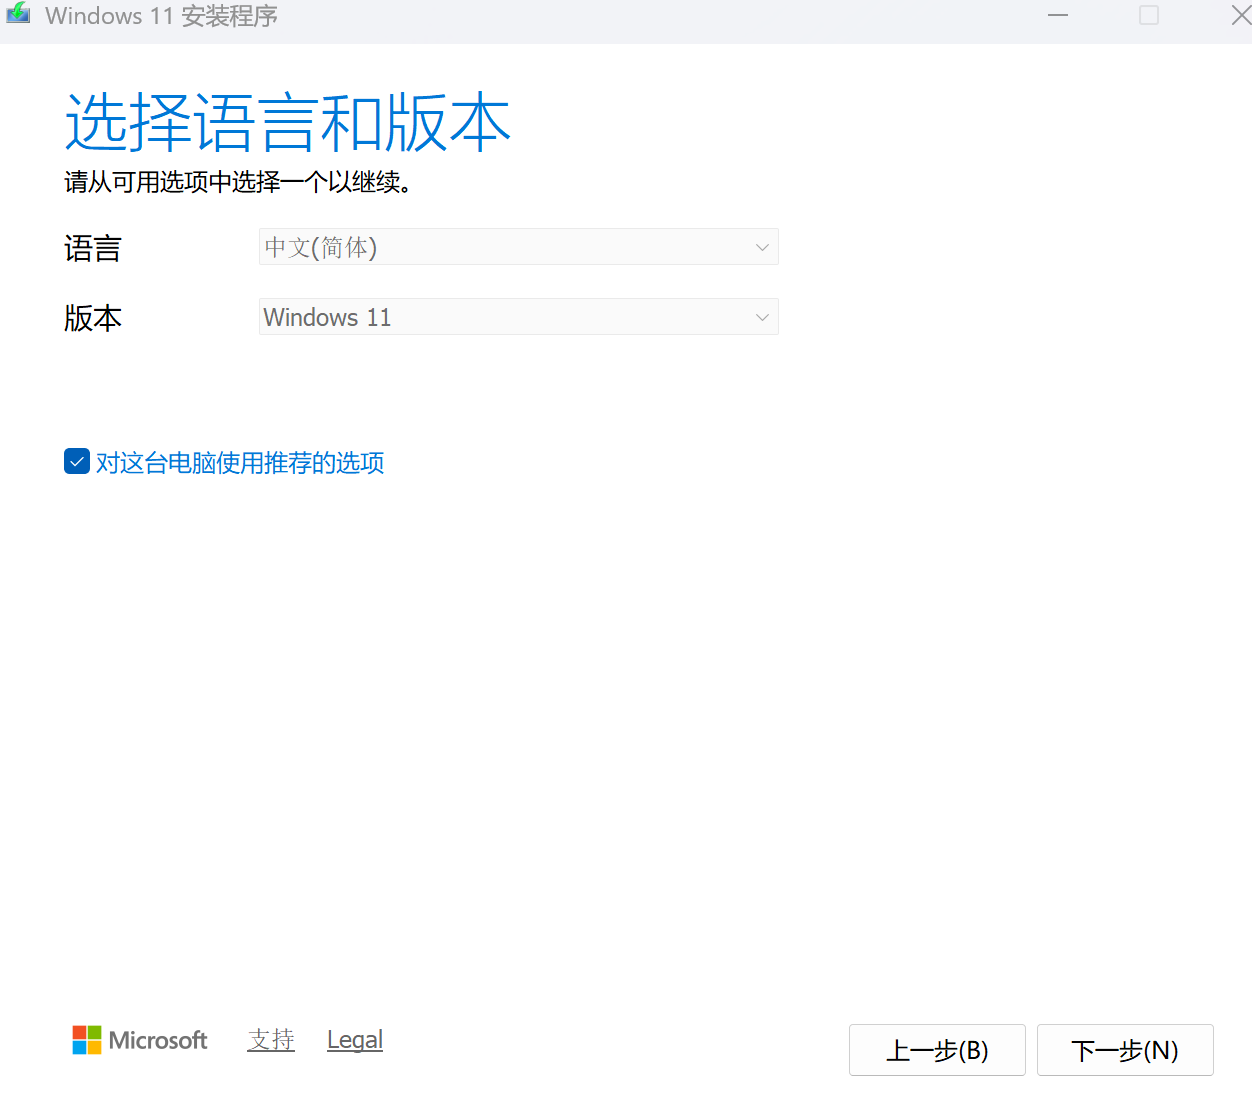1252x1093 pixels.
Task: Close the Windows 11 安装程序 window
Action: coord(1239,15)
